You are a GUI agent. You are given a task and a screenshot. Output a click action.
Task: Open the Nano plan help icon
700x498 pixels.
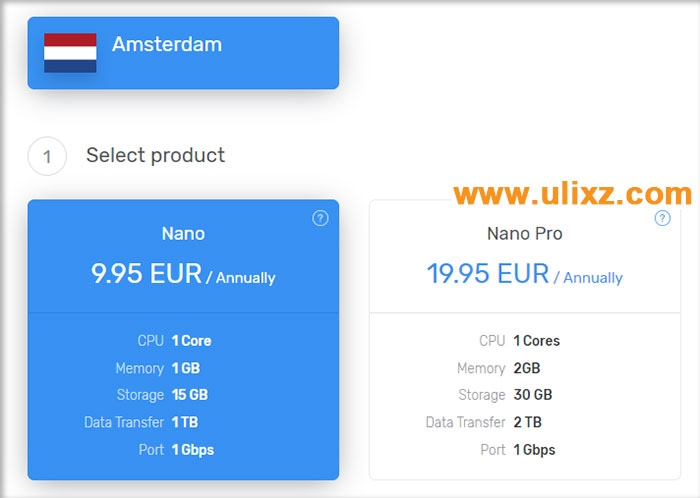click(320, 218)
